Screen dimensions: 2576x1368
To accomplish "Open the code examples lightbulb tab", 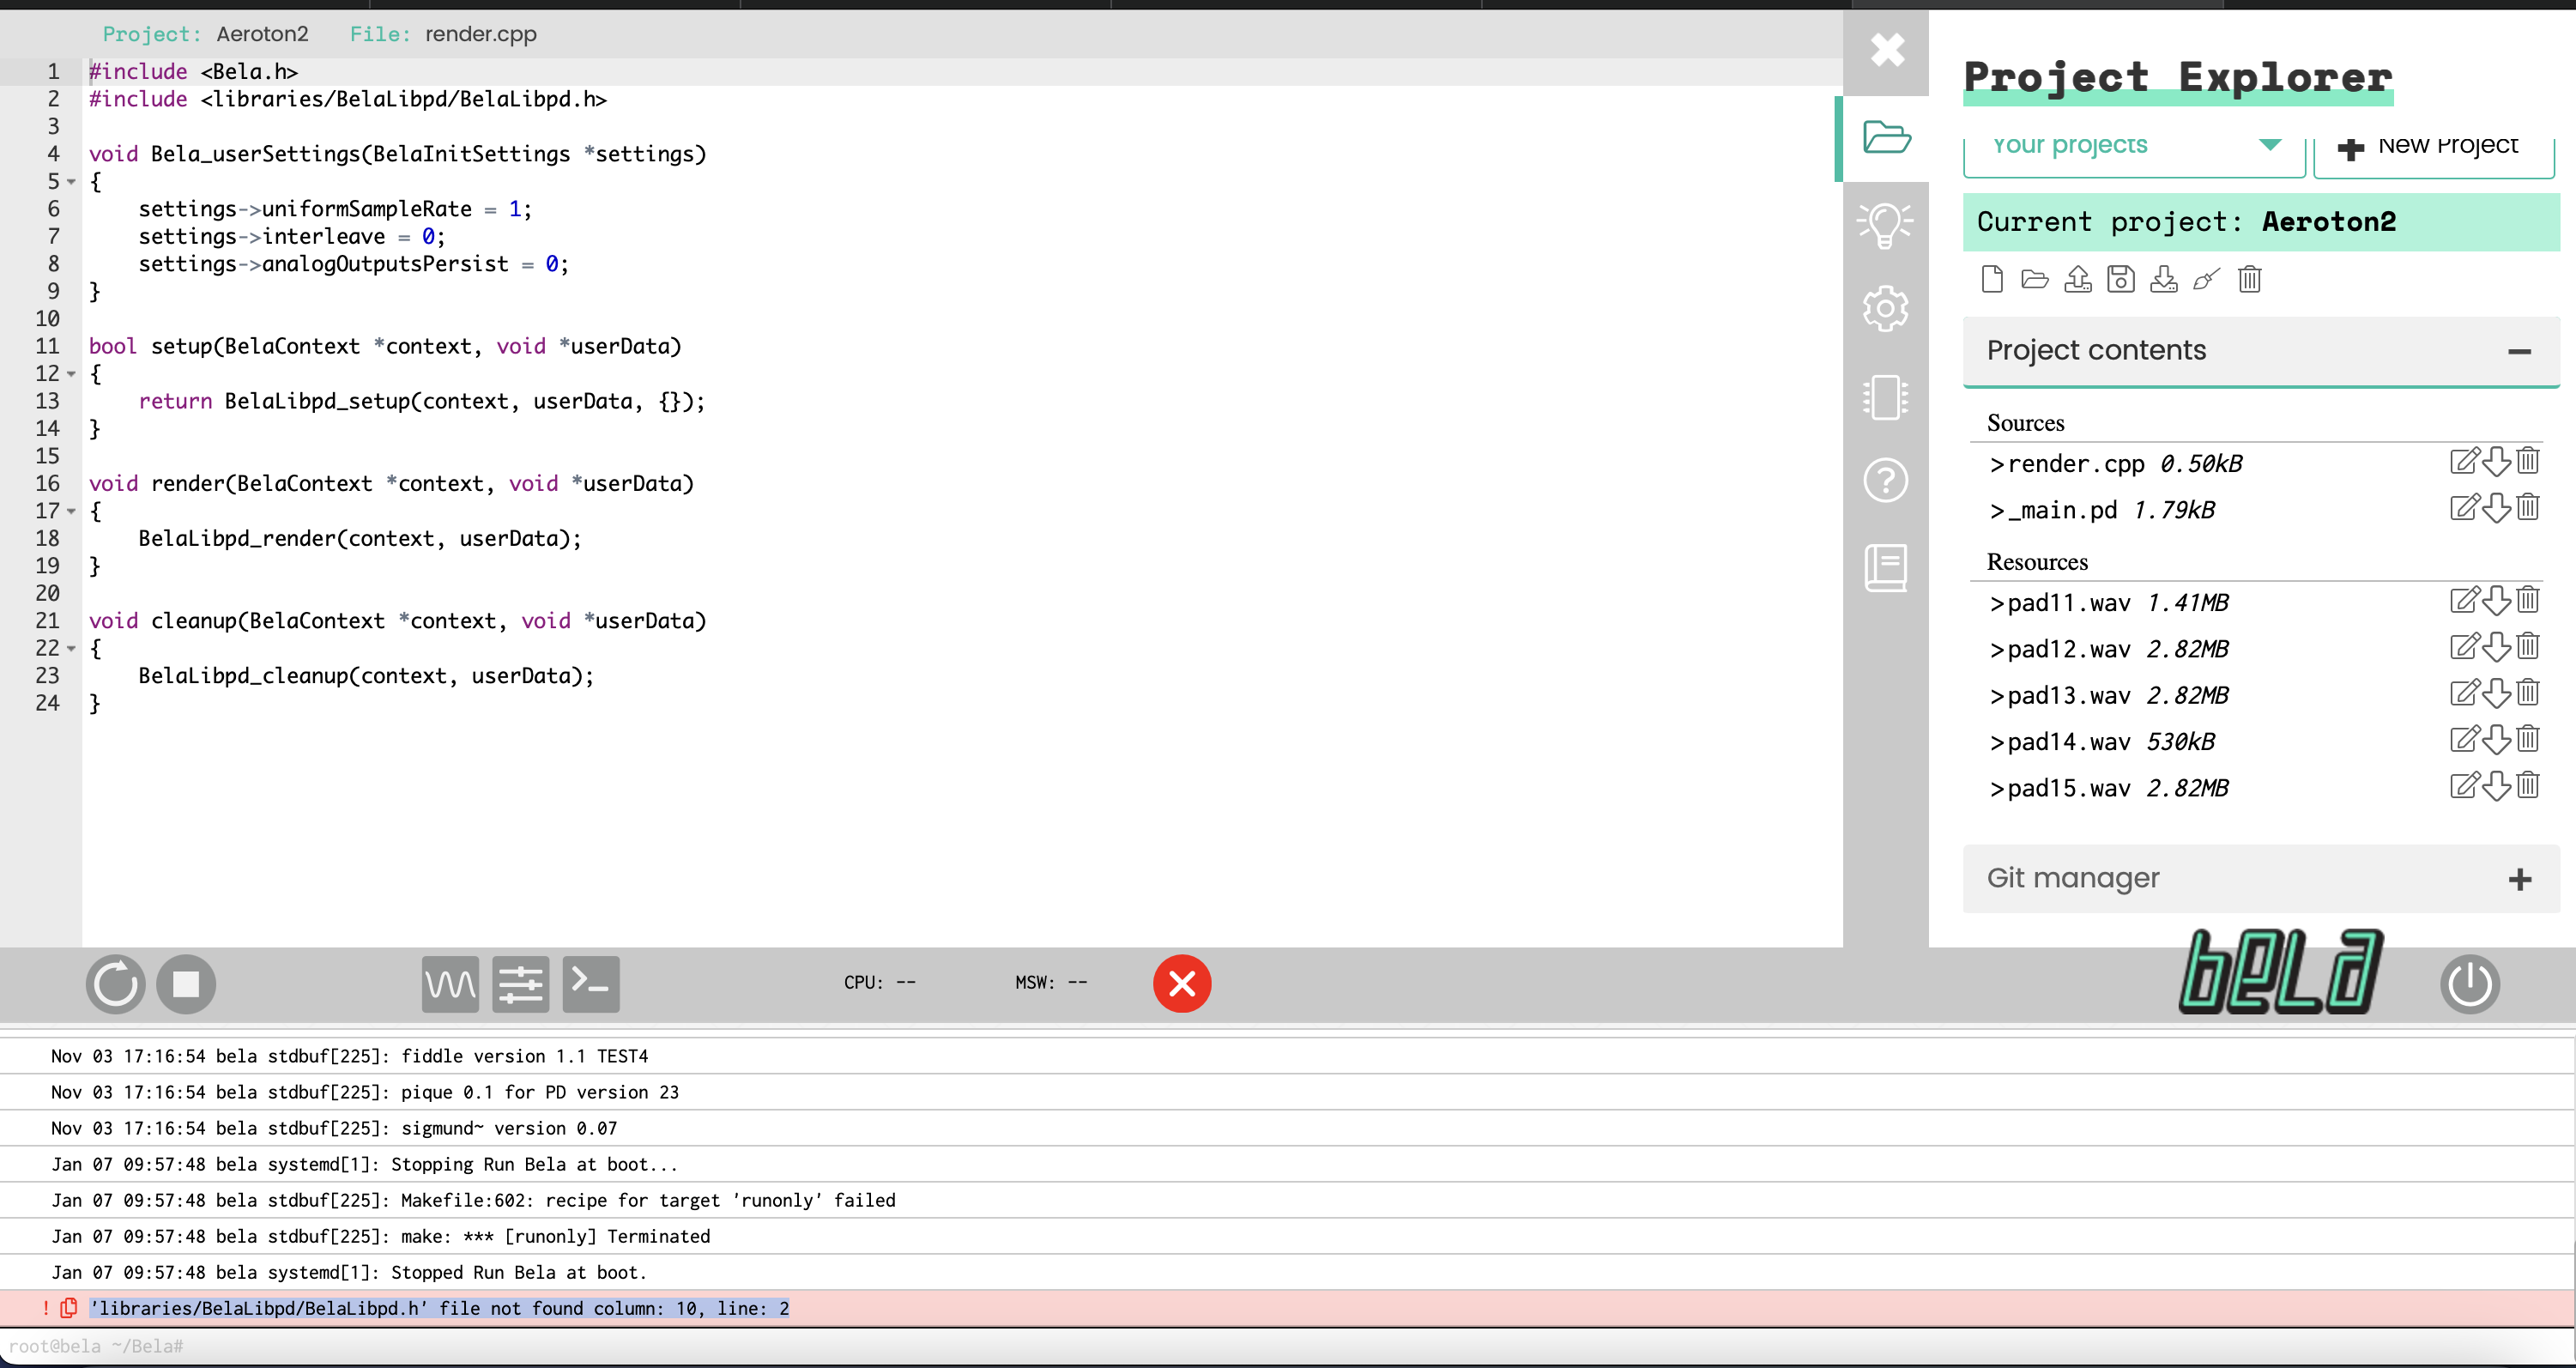I will (1885, 224).
